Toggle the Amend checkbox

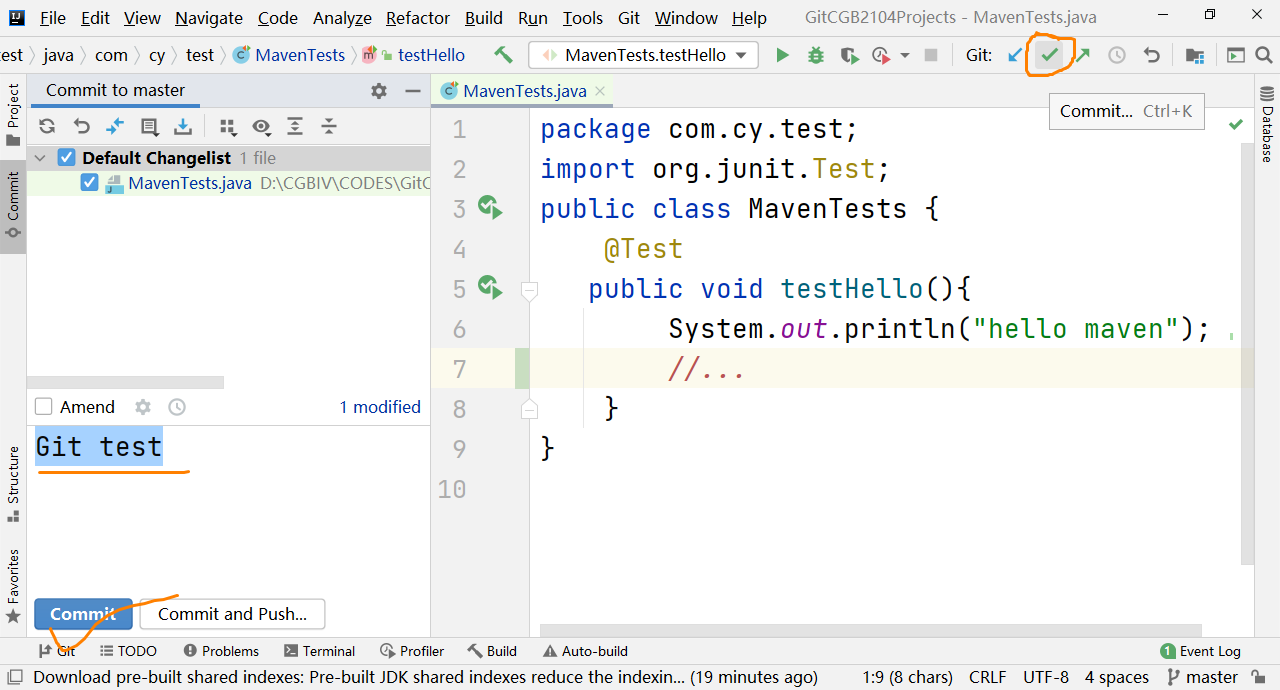44,407
